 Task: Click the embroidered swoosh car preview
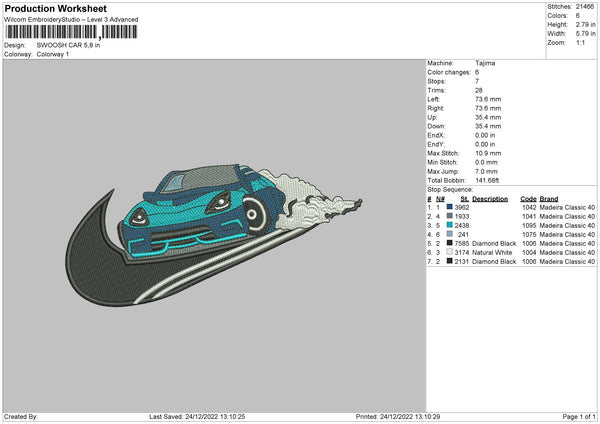tap(214, 235)
